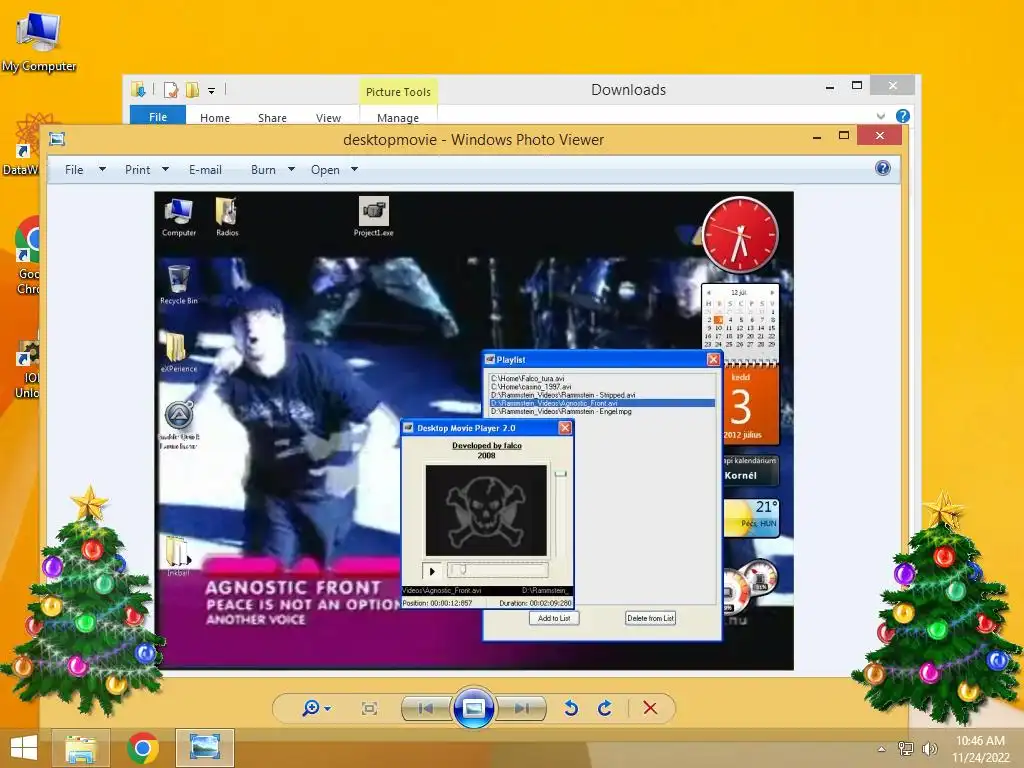Delete the photo with the red X
This screenshot has width=1024, height=768.
[650, 708]
